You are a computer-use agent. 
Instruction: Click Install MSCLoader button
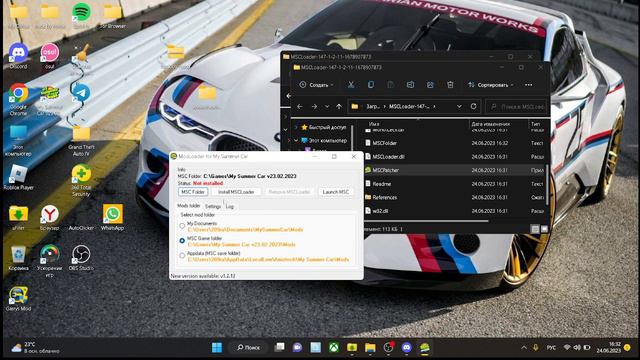[x=236, y=191]
